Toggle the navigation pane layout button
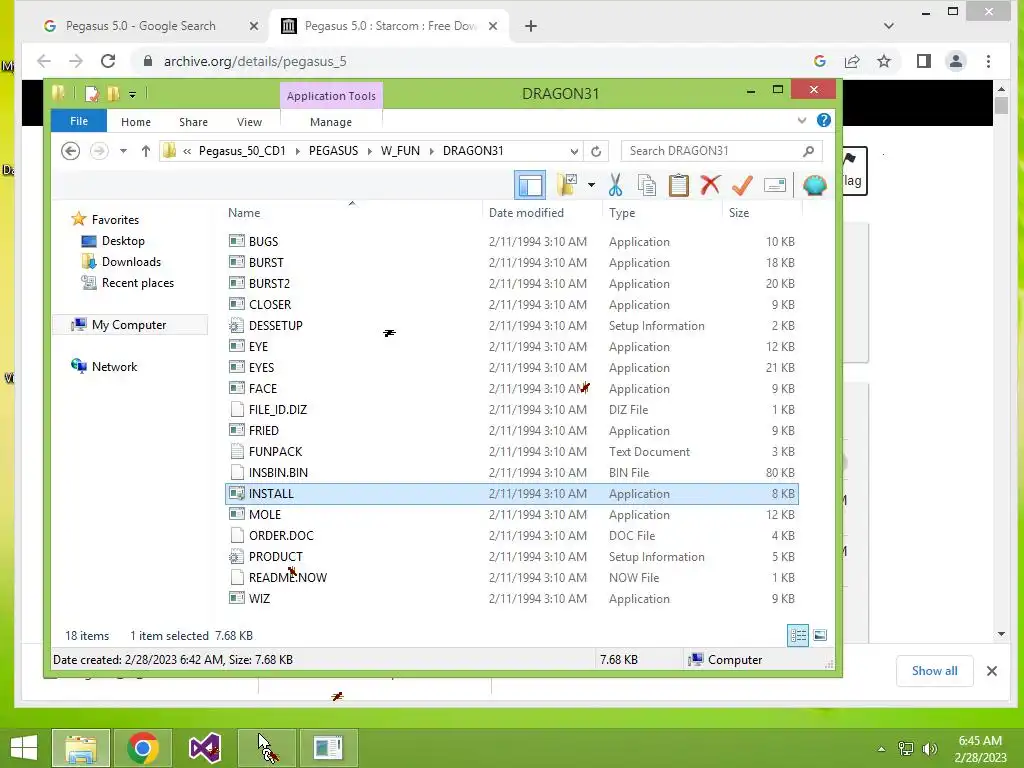Viewport: 1024px width, 768px height. point(530,185)
